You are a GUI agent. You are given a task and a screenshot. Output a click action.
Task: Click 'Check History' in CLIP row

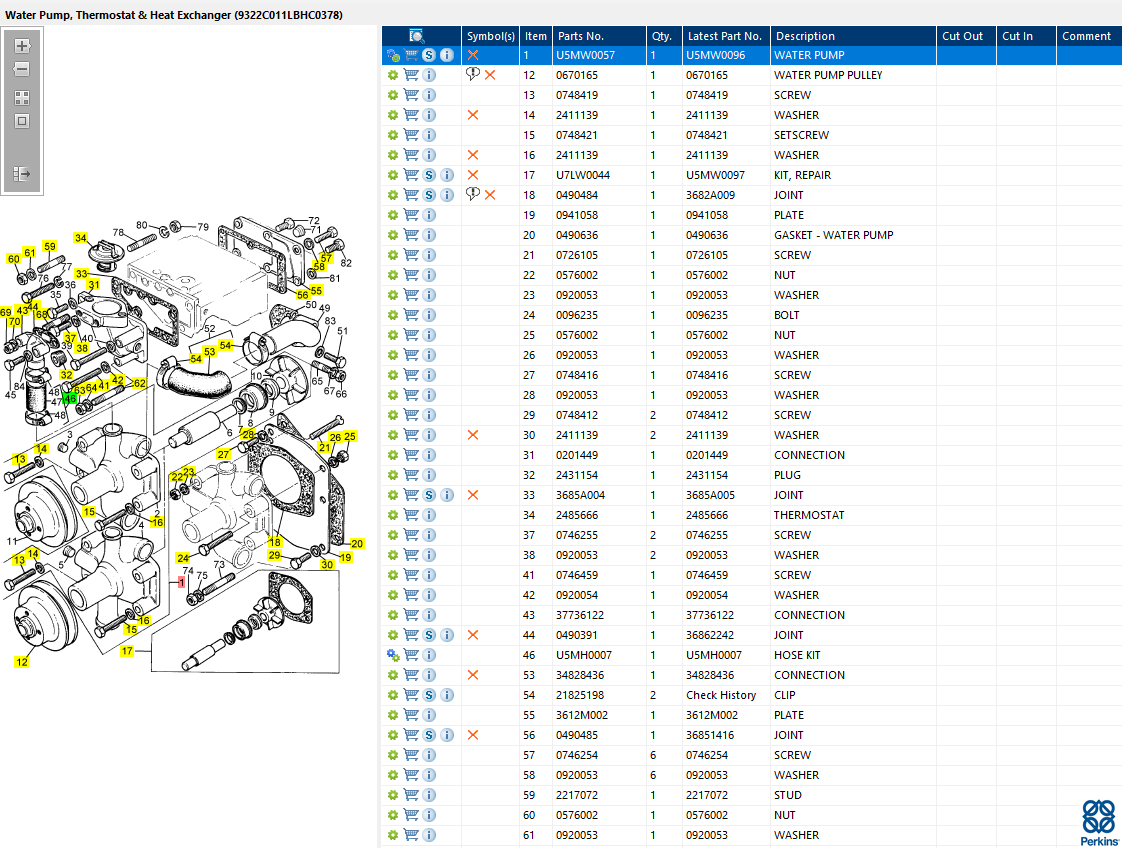click(721, 696)
